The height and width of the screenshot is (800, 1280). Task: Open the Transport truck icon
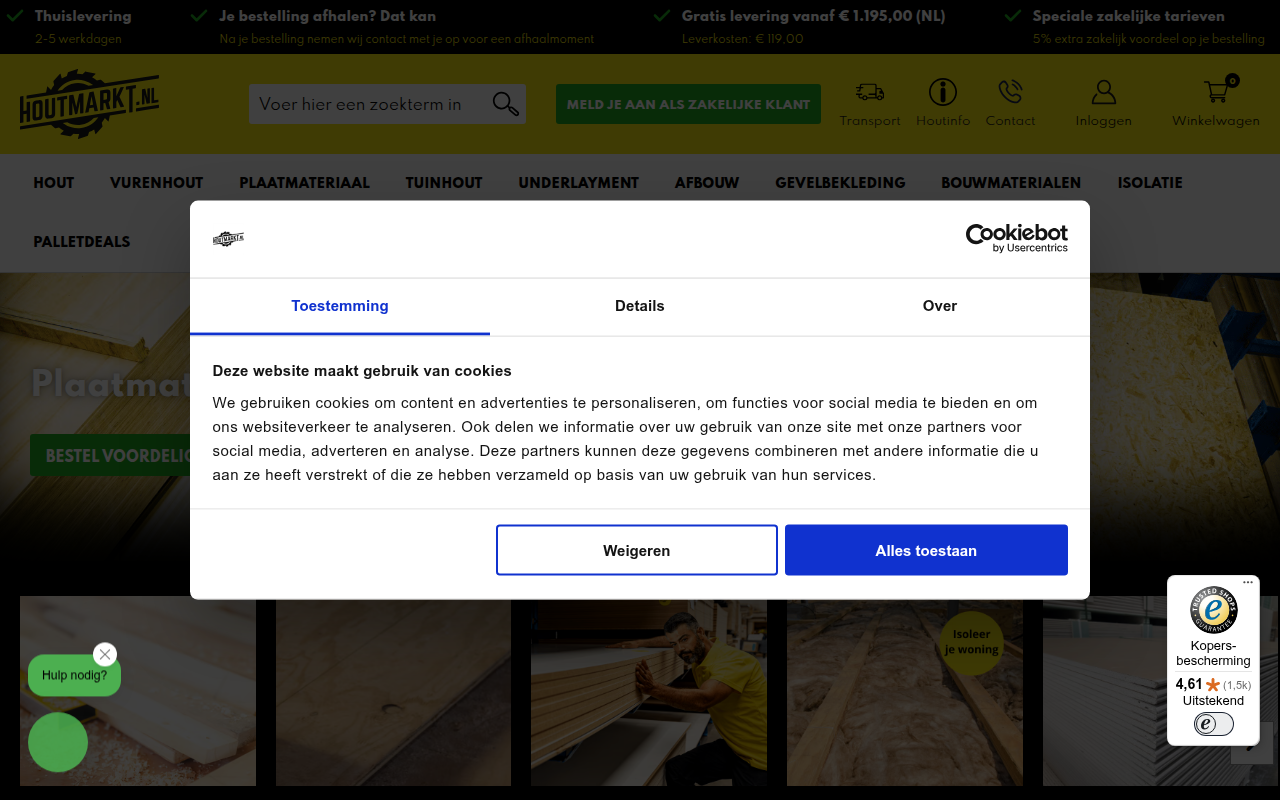(x=870, y=92)
